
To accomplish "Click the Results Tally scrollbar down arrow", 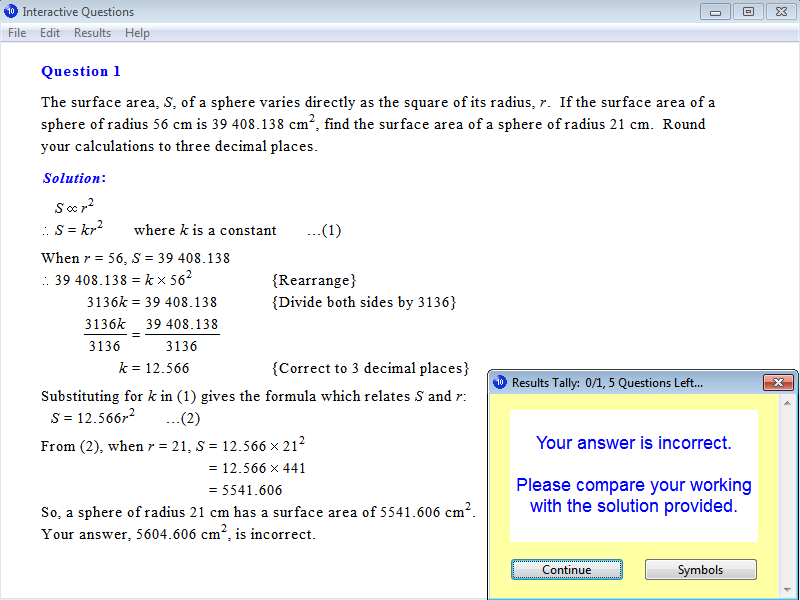I will tap(787, 592).
